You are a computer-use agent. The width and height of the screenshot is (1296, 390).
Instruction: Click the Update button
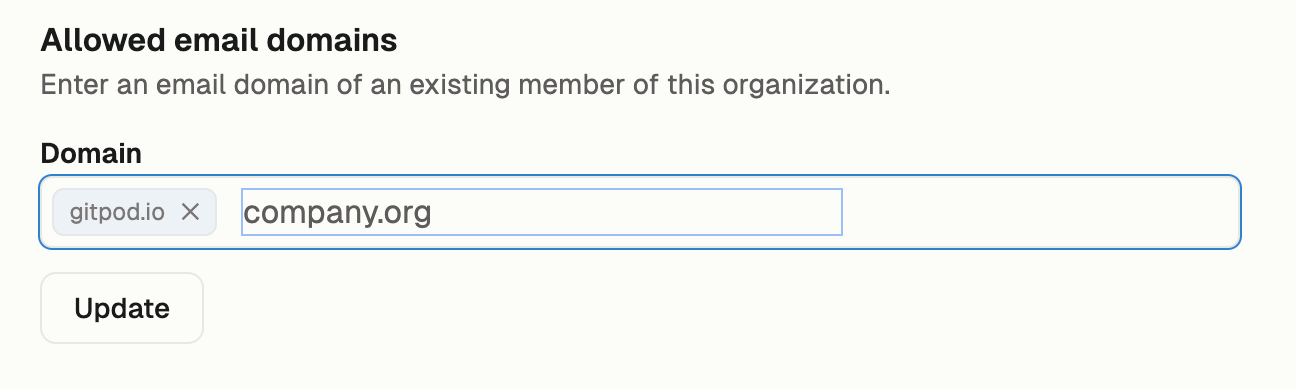click(x=122, y=308)
